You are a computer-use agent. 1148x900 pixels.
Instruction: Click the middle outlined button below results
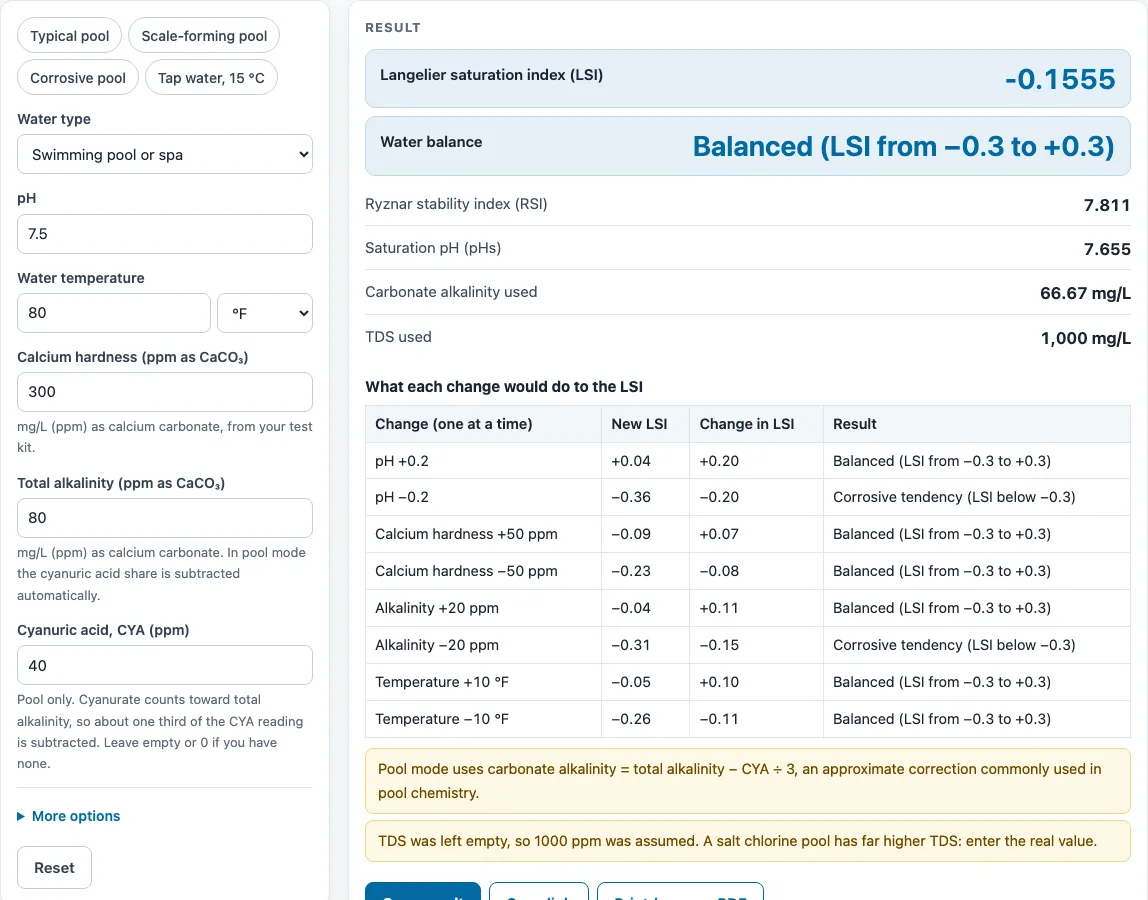click(539, 891)
